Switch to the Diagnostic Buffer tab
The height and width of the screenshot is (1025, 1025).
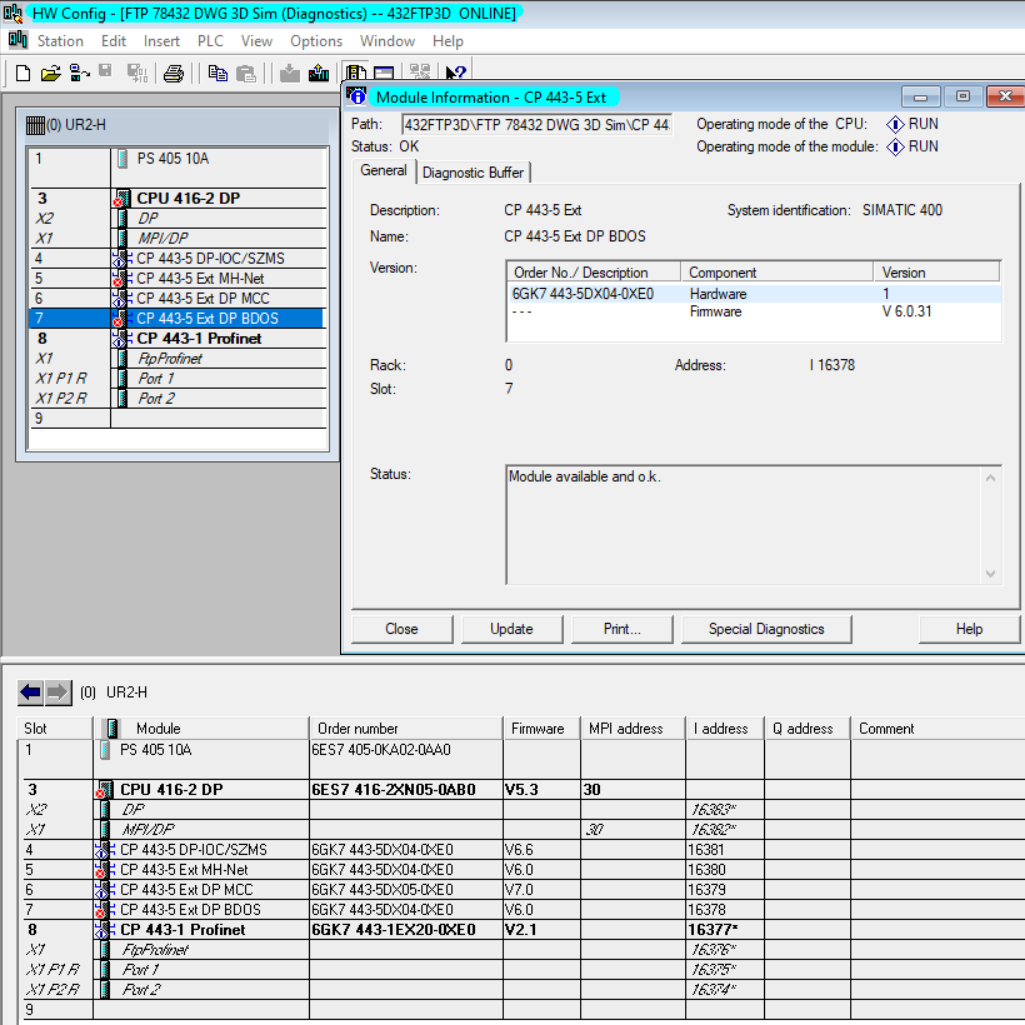click(473, 172)
